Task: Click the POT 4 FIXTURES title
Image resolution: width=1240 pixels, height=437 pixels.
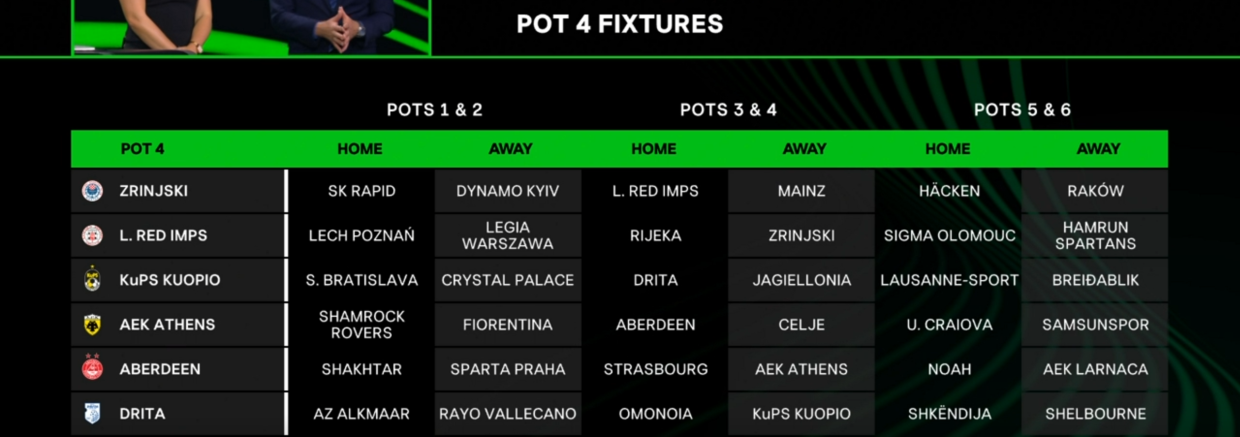Action: tap(619, 25)
